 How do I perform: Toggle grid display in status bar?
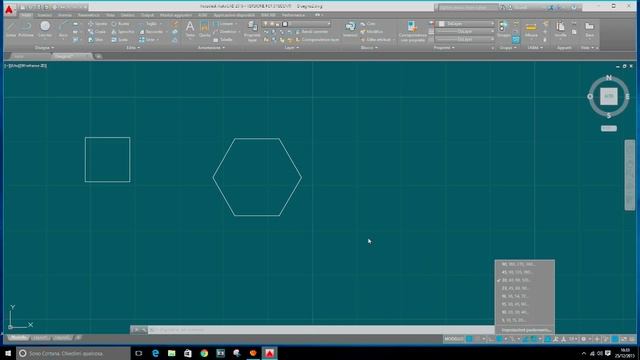coord(469,339)
